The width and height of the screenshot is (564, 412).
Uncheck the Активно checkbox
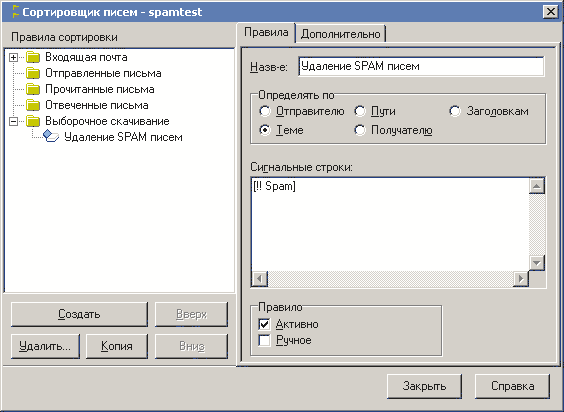point(264,324)
